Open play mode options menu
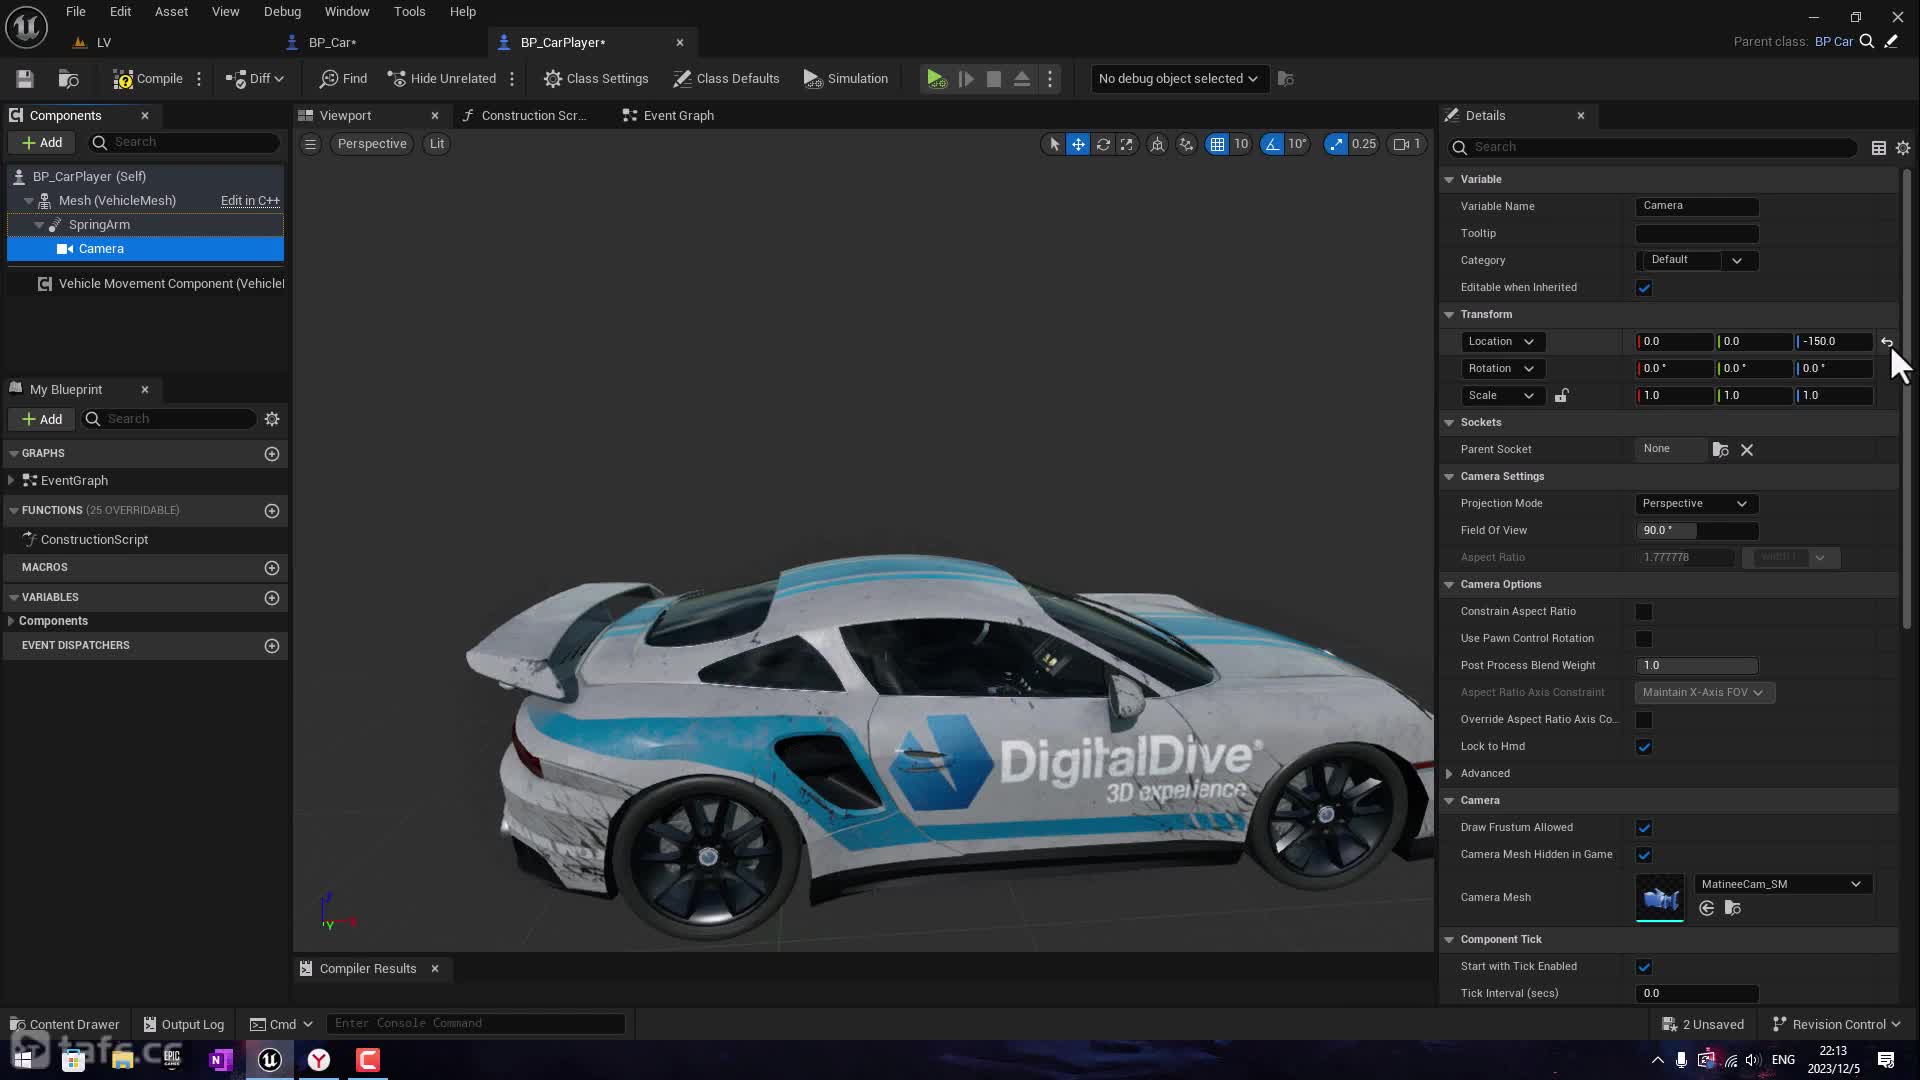 (x=1050, y=79)
